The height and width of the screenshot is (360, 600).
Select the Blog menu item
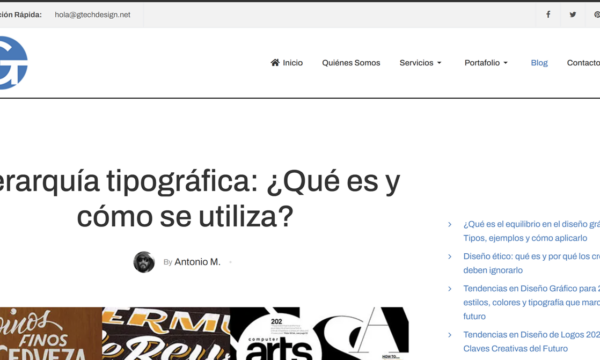[x=539, y=63]
